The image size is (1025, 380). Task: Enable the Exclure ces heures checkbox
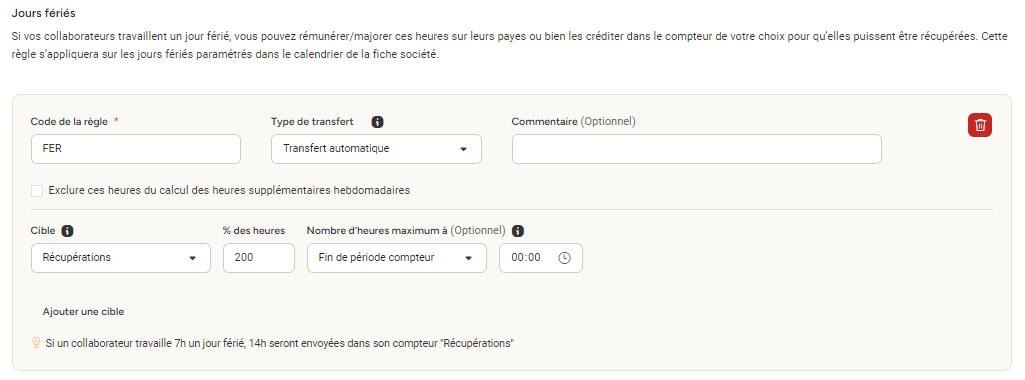[37, 190]
